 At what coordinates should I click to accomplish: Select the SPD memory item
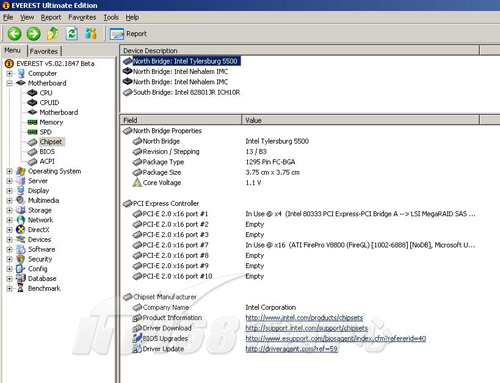(45, 132)
